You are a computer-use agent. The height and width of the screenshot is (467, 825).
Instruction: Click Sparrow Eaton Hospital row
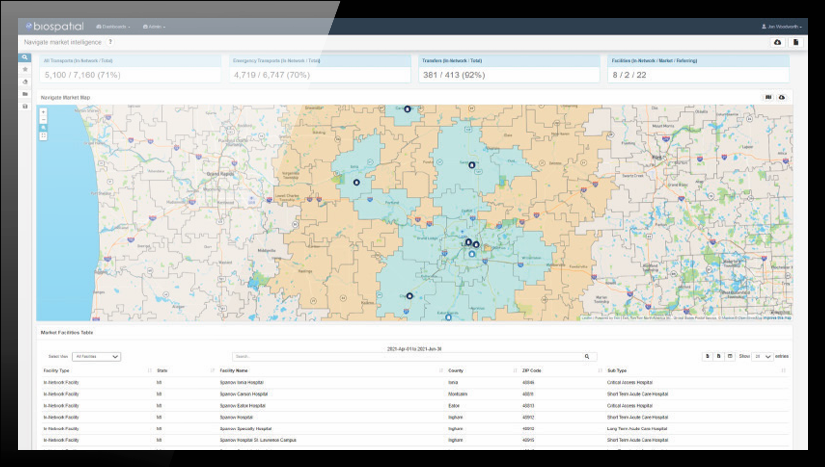[x=415, y=405]
